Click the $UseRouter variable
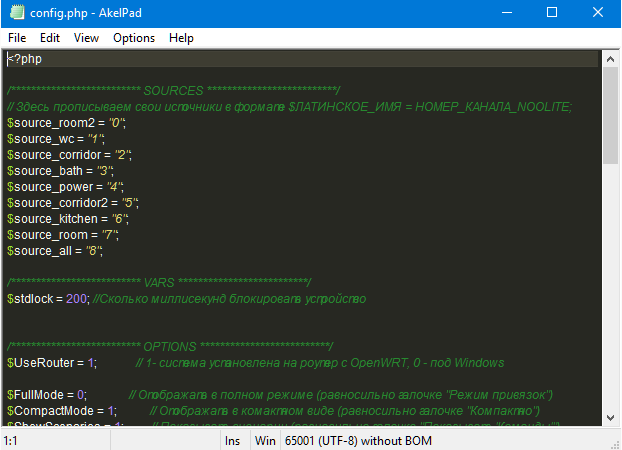 (x=40, y=363)
